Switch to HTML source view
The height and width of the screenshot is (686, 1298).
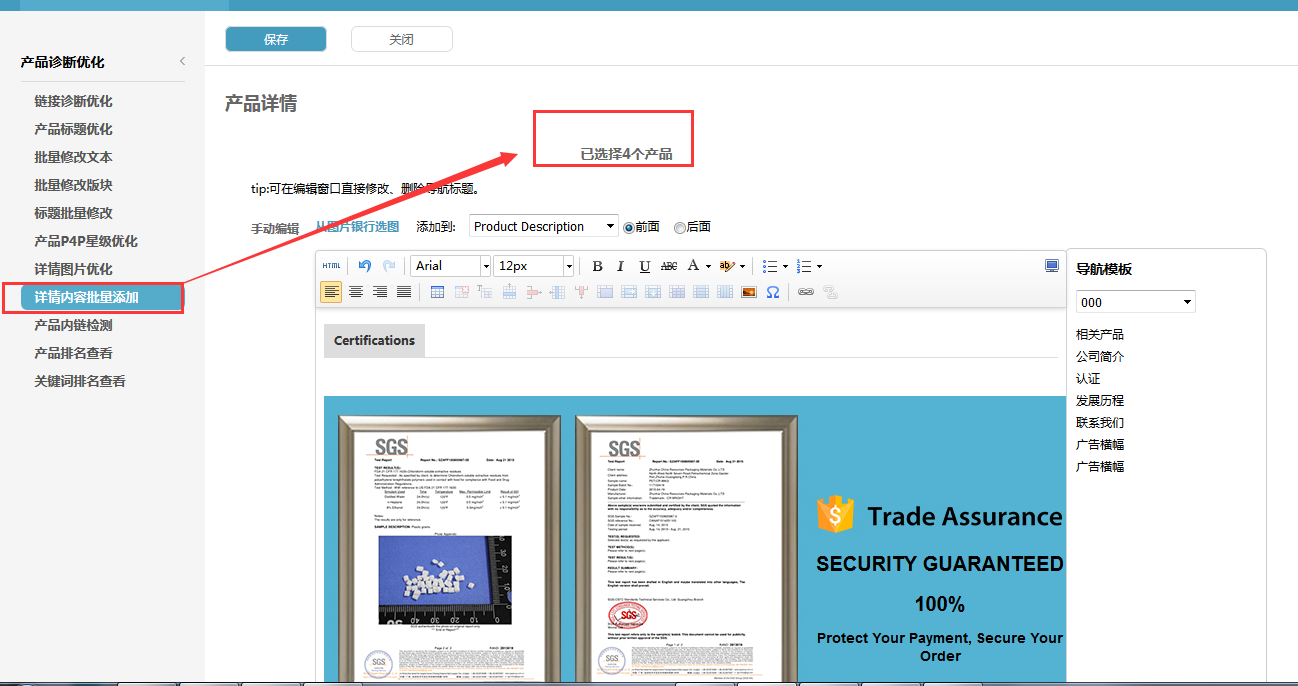[x=332, y=266]
